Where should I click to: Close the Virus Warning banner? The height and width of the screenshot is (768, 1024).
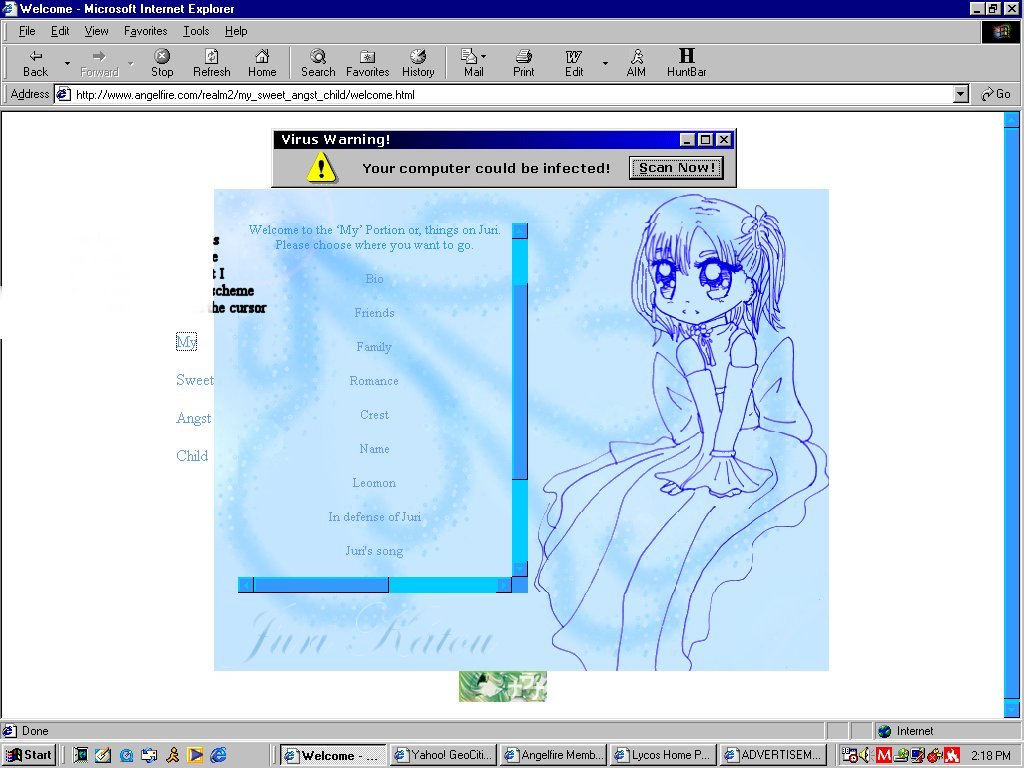point(724,139)
